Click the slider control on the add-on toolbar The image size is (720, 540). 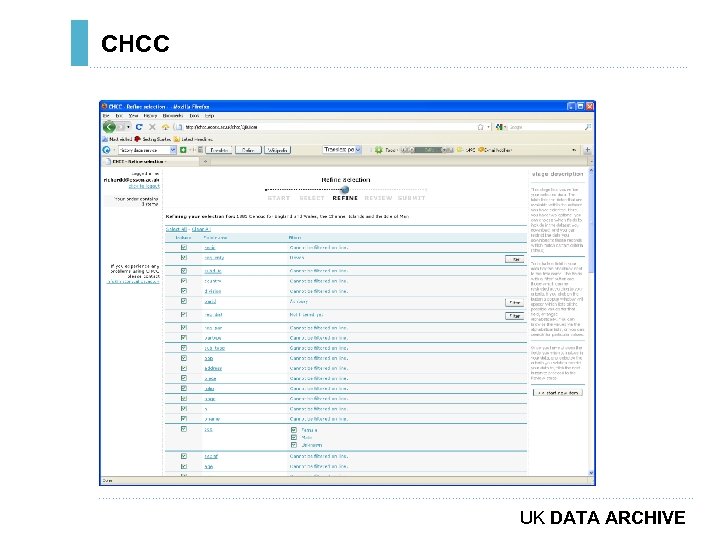tap(427, 150)
